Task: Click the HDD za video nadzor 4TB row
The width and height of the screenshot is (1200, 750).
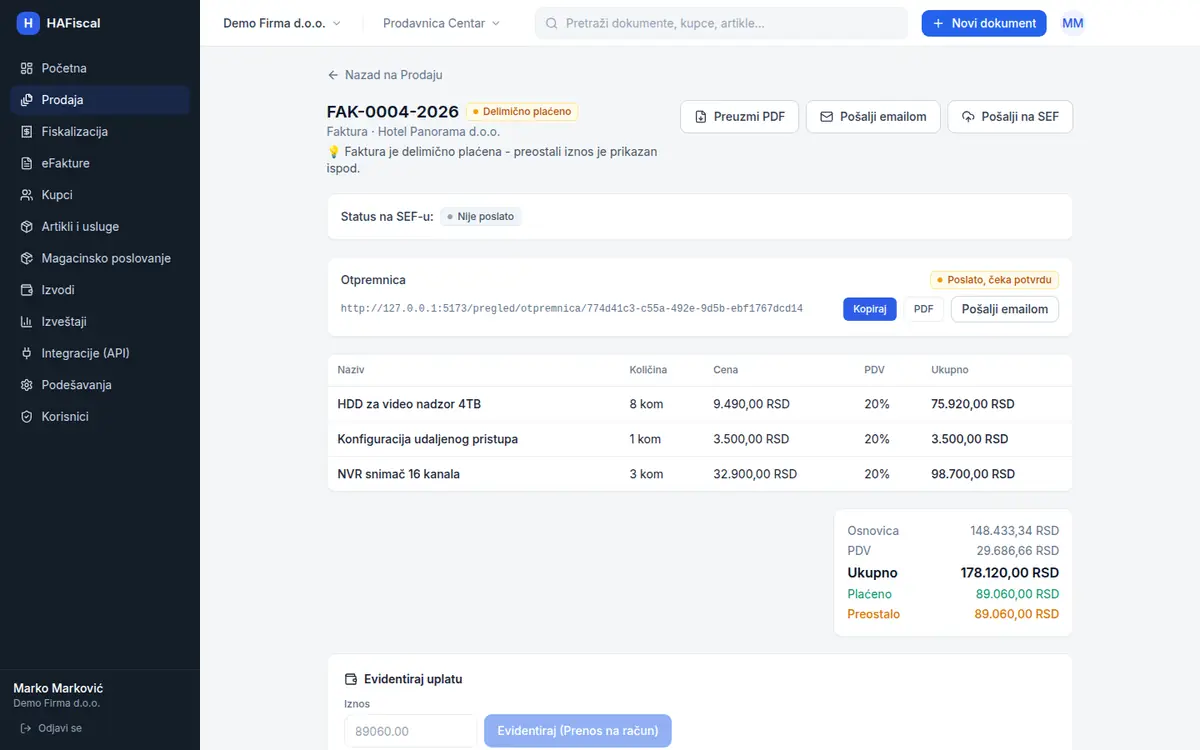Action: click(700, 404)
